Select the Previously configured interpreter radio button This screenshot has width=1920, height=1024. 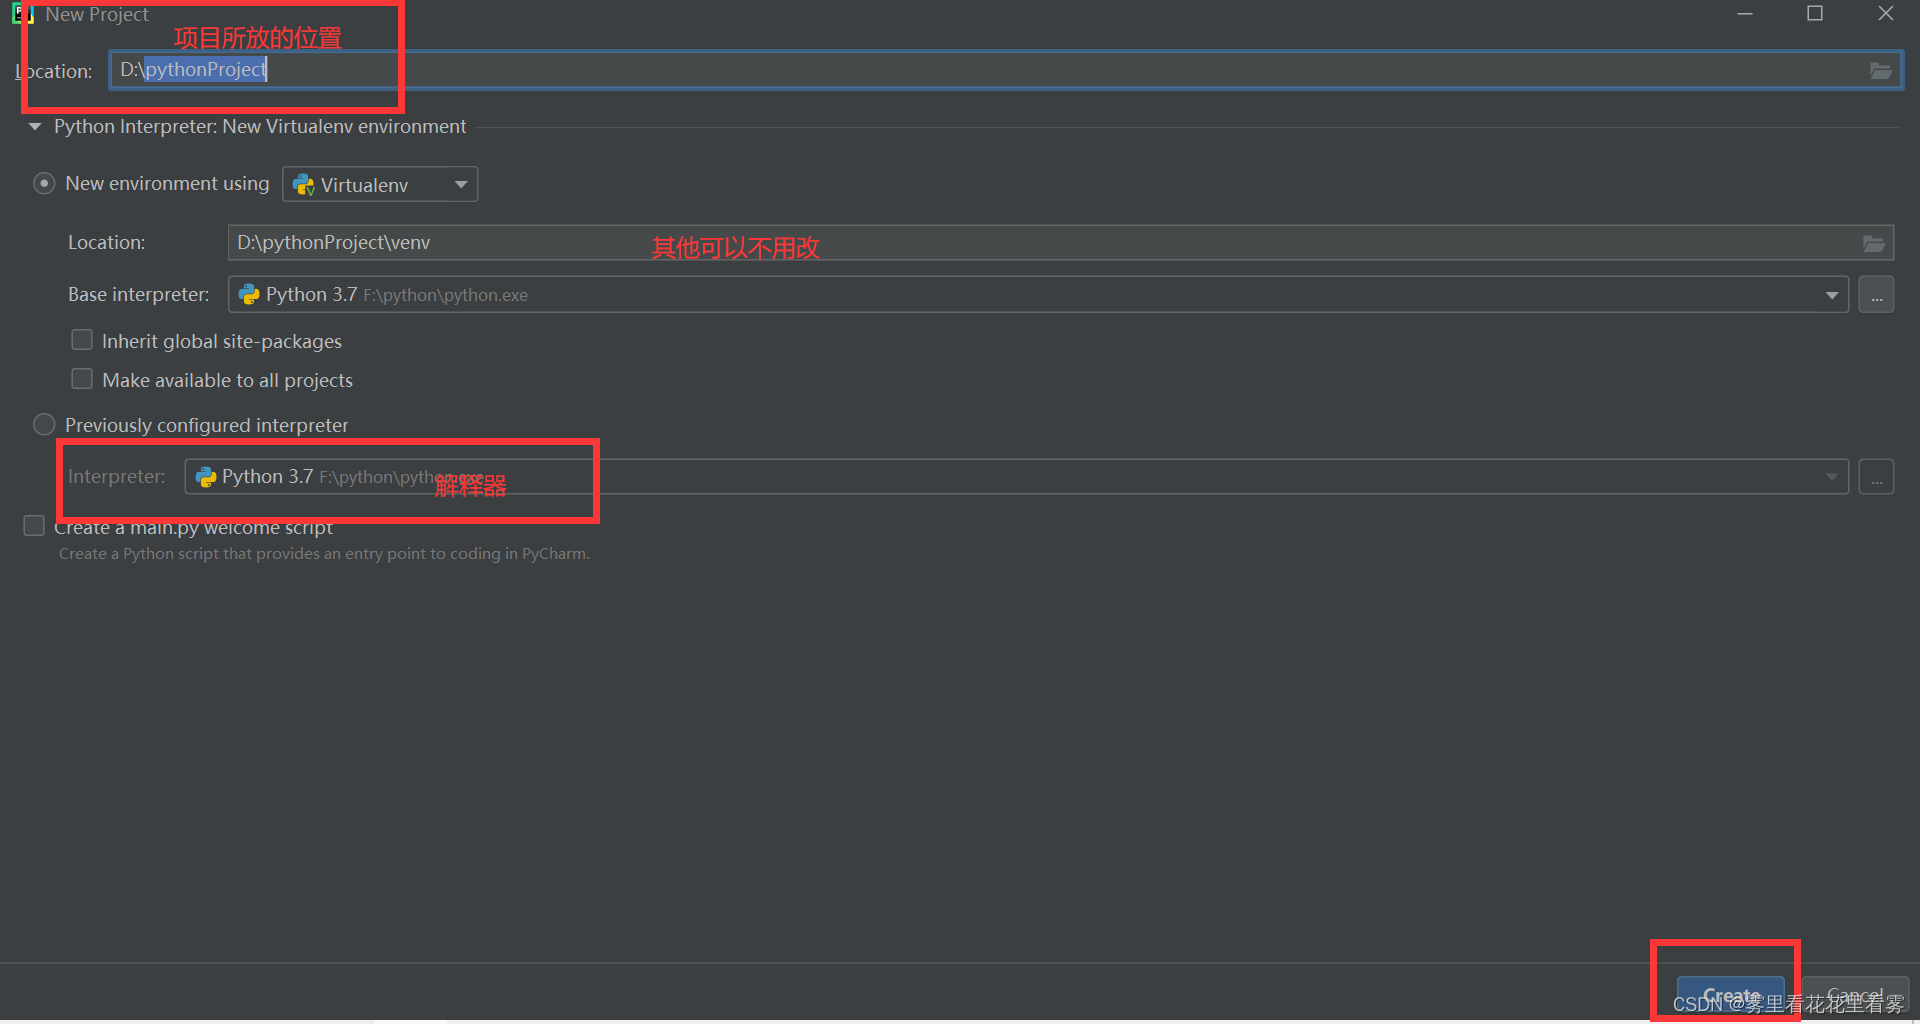44,425
